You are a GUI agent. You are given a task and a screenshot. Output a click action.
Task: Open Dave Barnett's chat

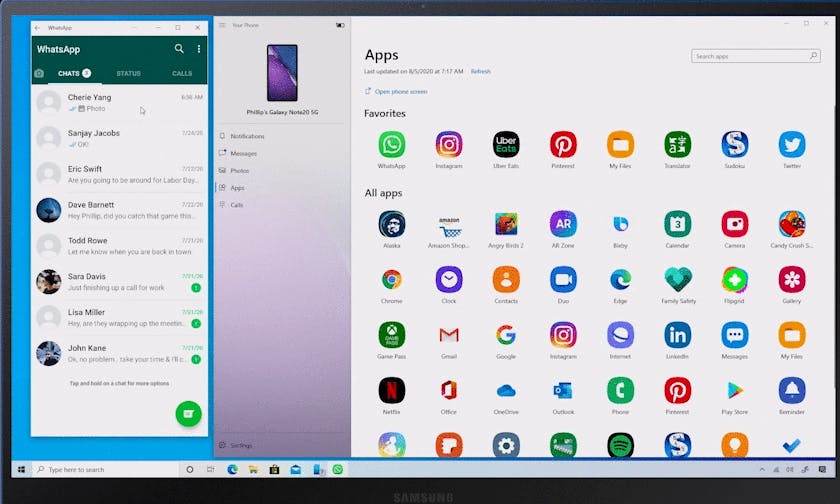[x=119, y=210]
